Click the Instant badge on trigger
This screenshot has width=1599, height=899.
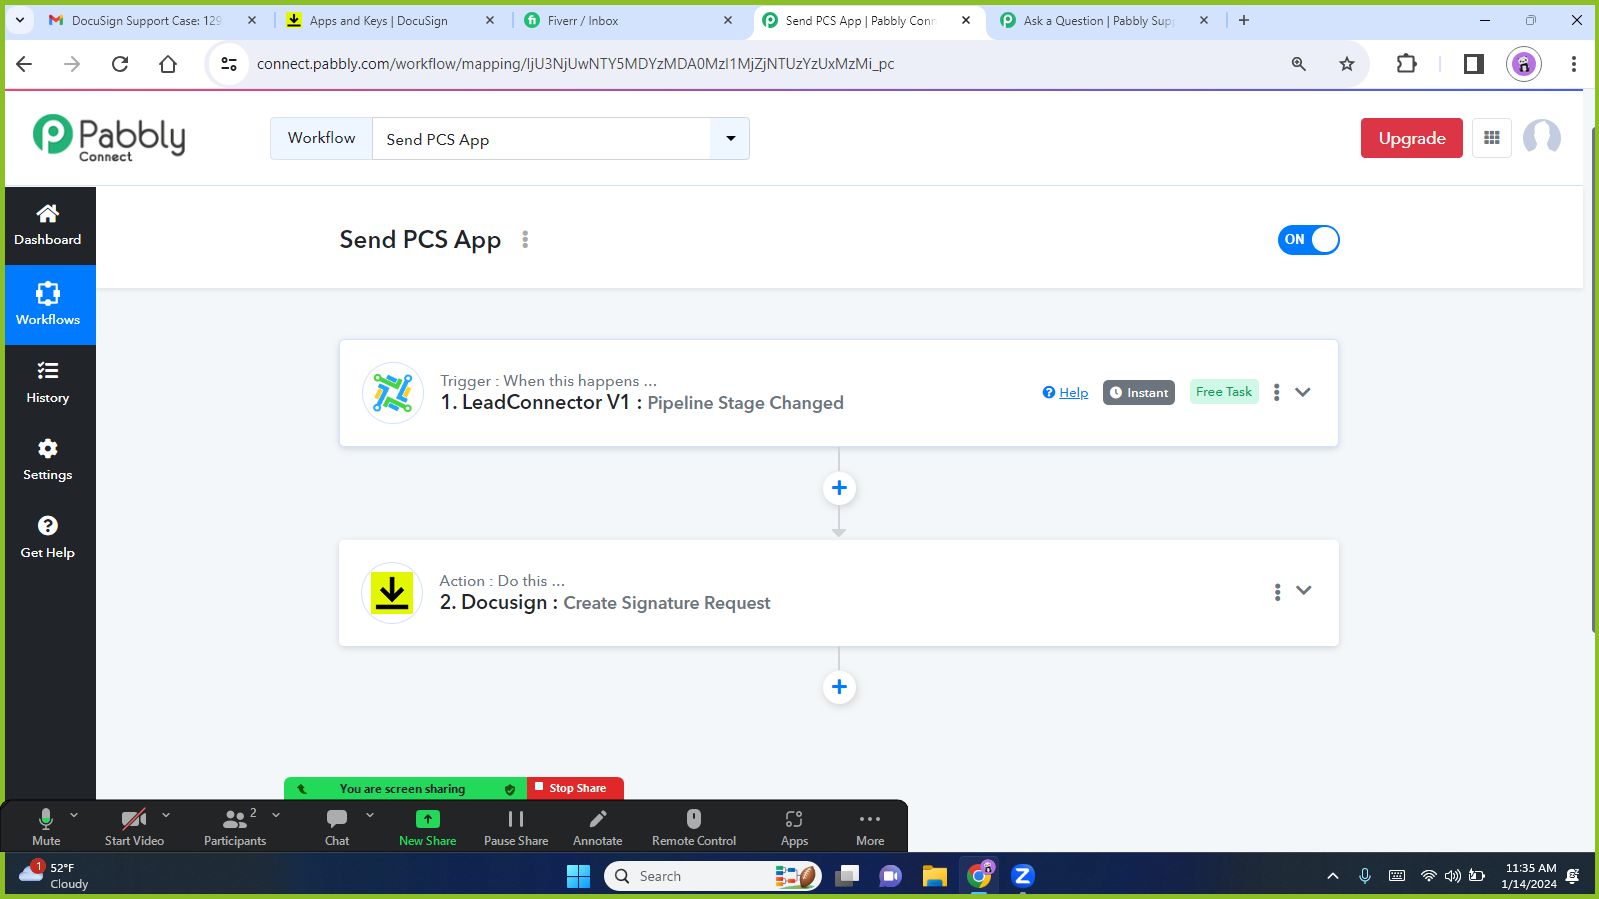point(1138,393)
